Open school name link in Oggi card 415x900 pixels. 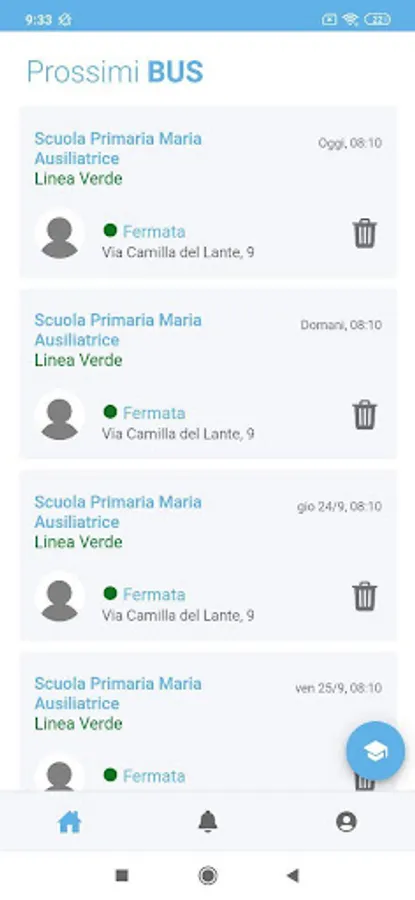click(x=118, y=148)
